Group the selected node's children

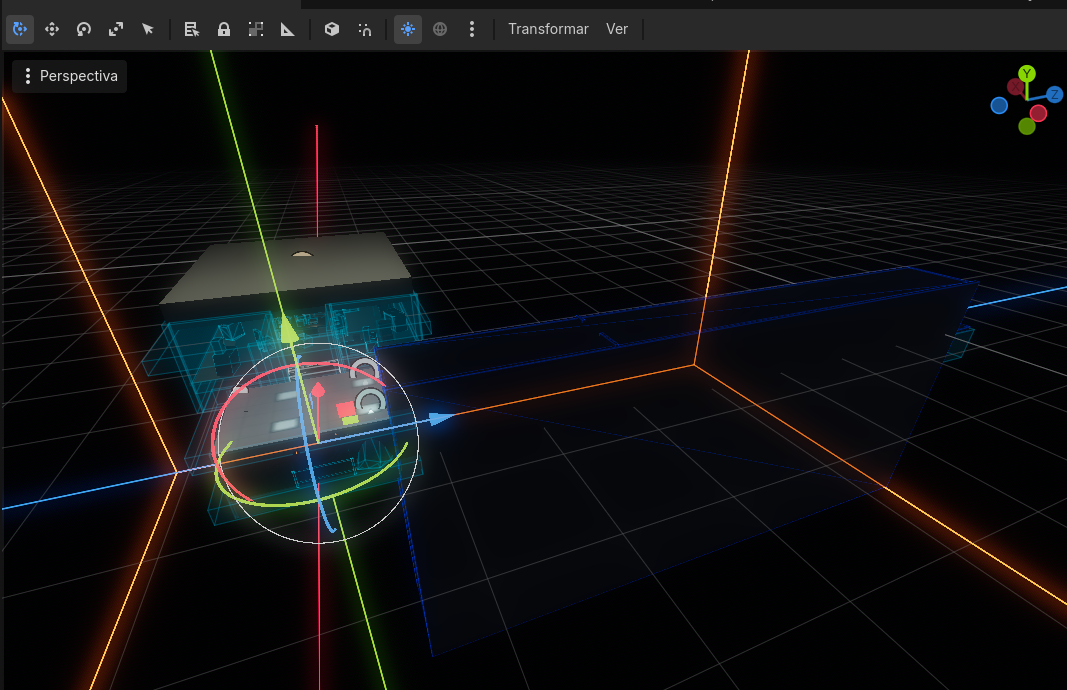[x=256, y=29]
